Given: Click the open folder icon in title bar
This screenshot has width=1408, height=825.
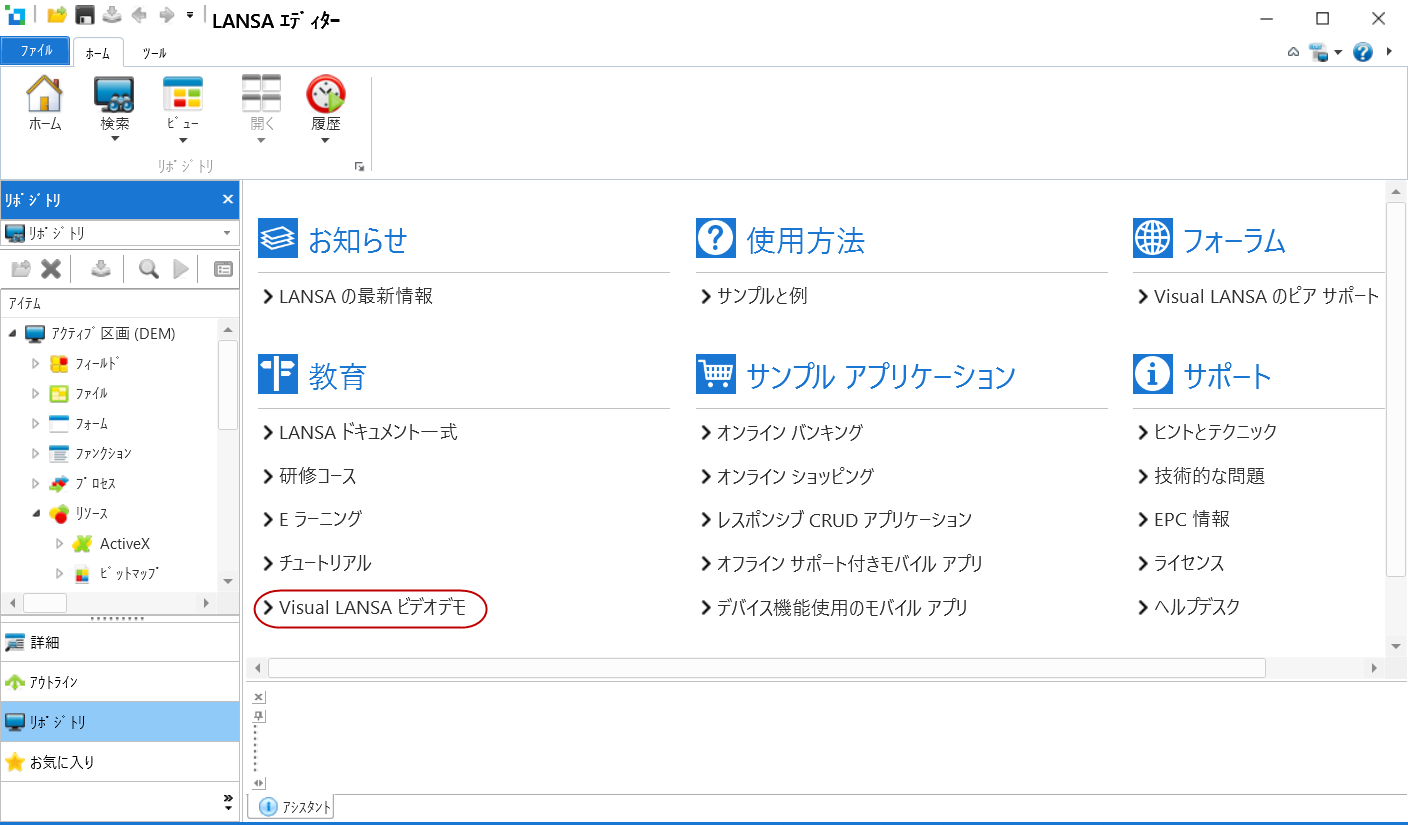Looking at the screenshot, I should coord(57,15).
